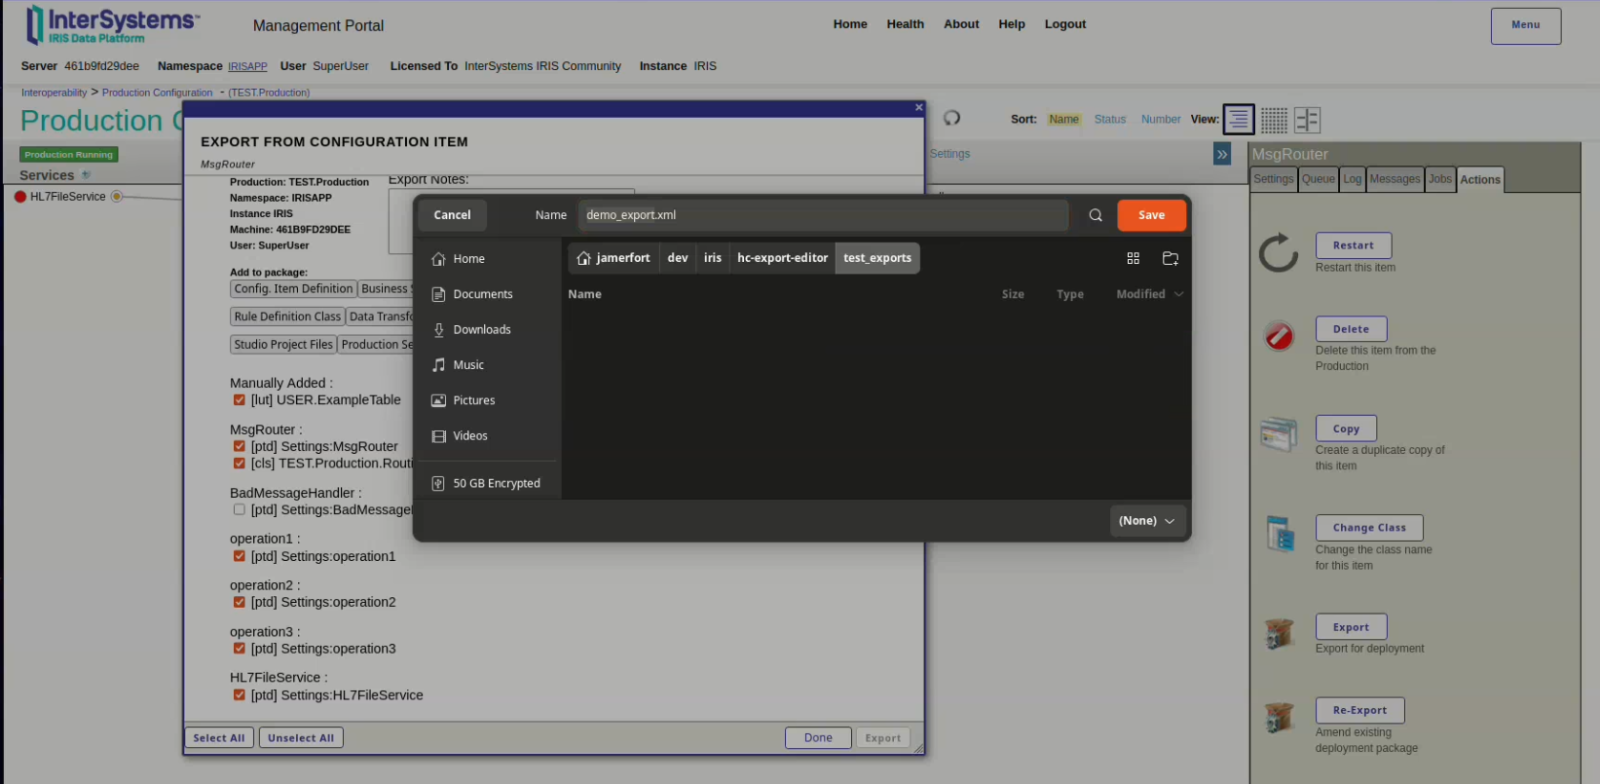Click the Modified column sort arrow

(1179, 294)
